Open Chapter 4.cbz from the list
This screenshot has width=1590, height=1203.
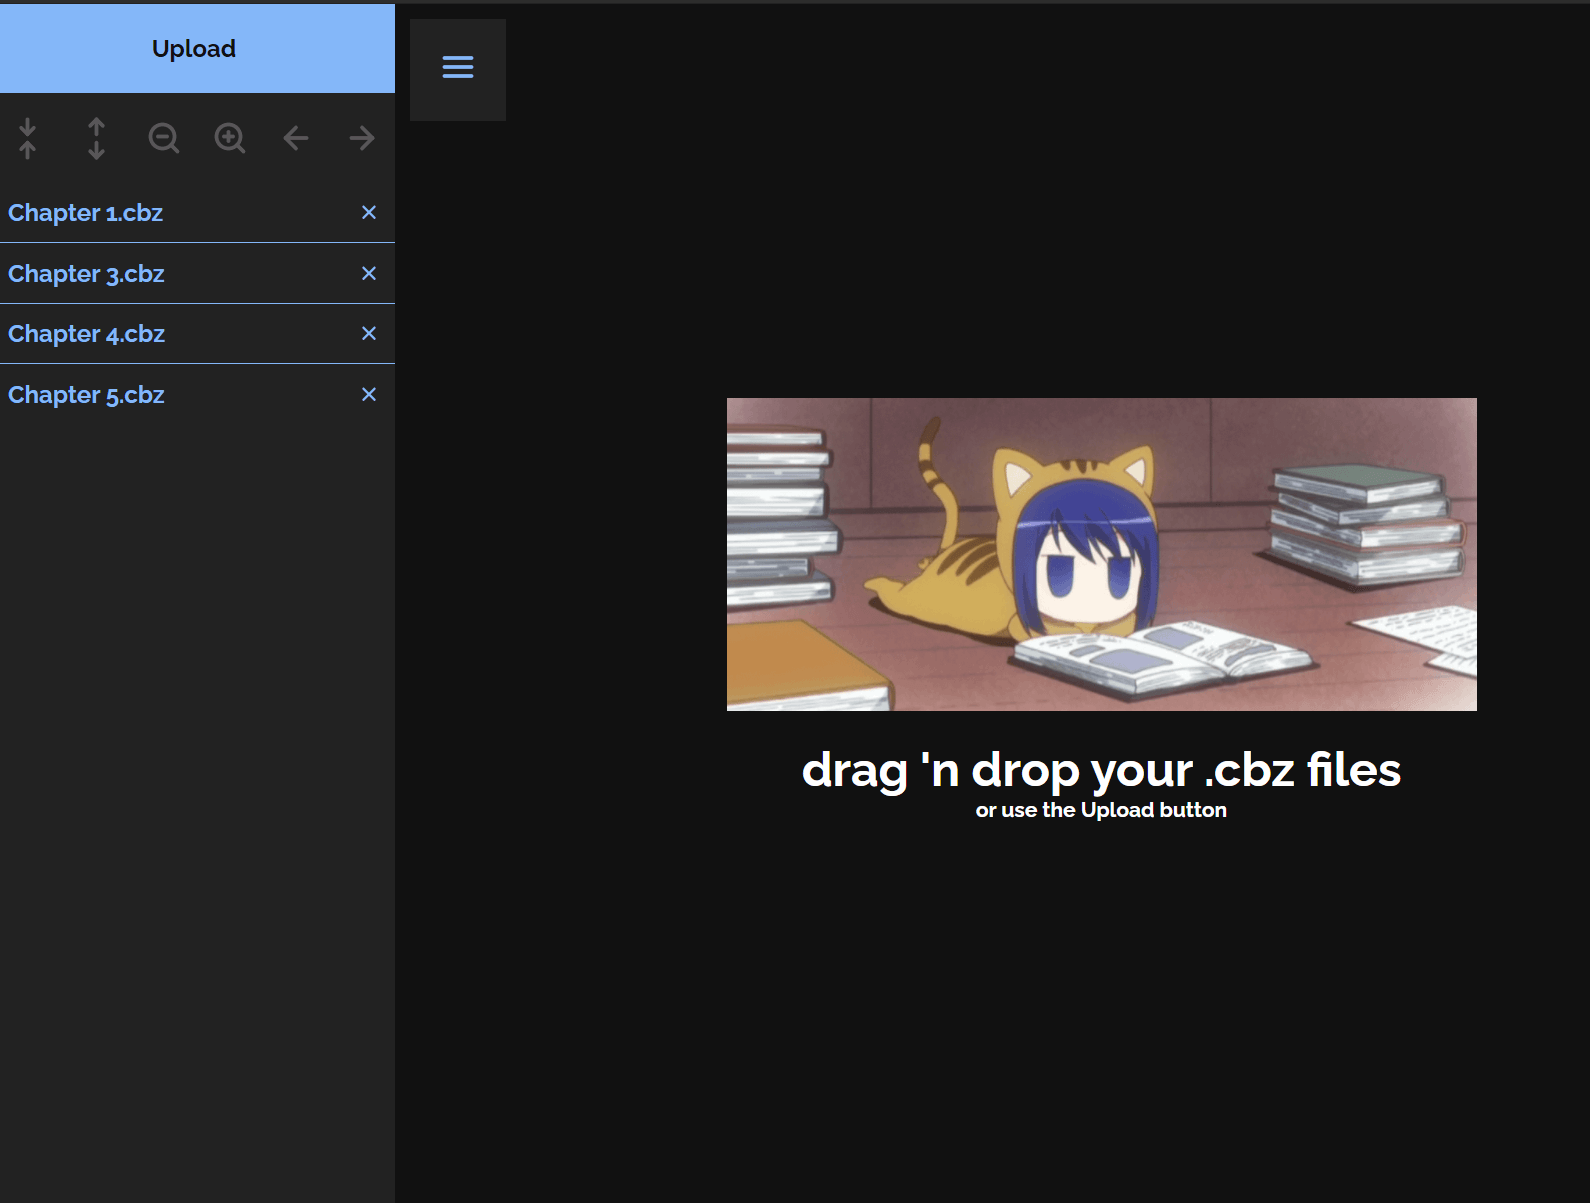pyautogui.click(x=87, y=334)
